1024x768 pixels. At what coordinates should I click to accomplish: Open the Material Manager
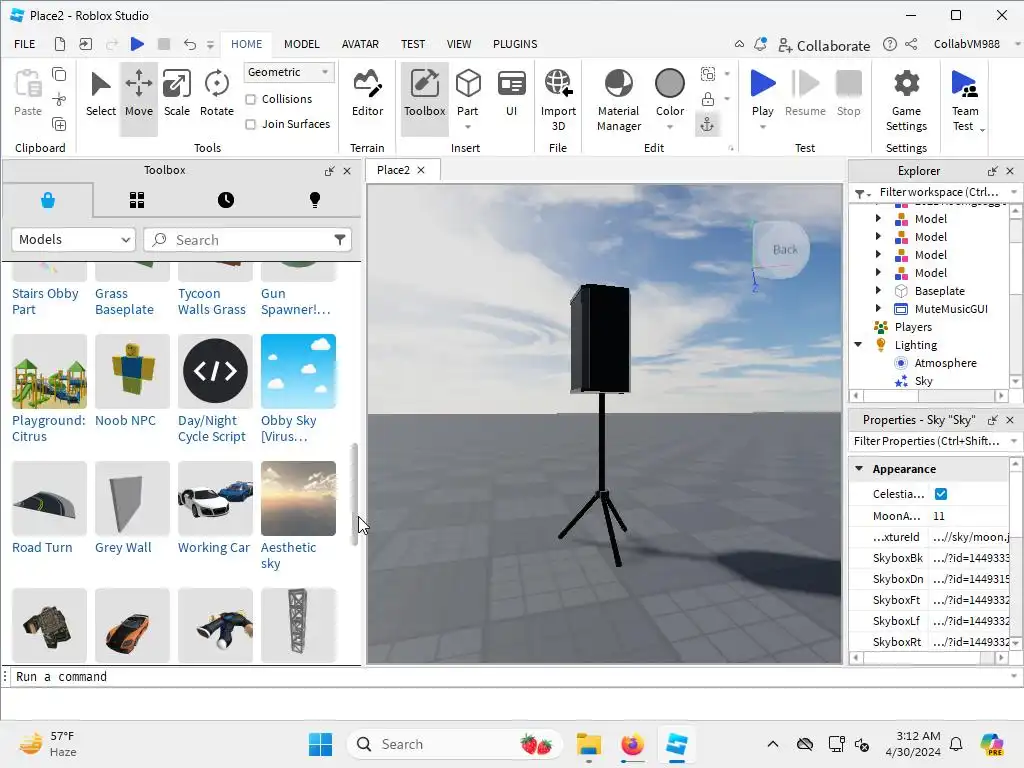pyautogui.click(x=618, y=98)
